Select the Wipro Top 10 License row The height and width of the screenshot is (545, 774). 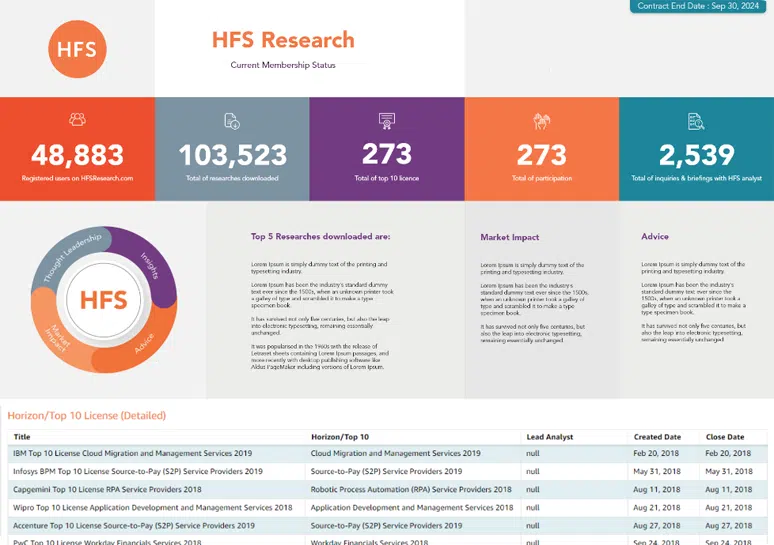[x=387, y=507]
